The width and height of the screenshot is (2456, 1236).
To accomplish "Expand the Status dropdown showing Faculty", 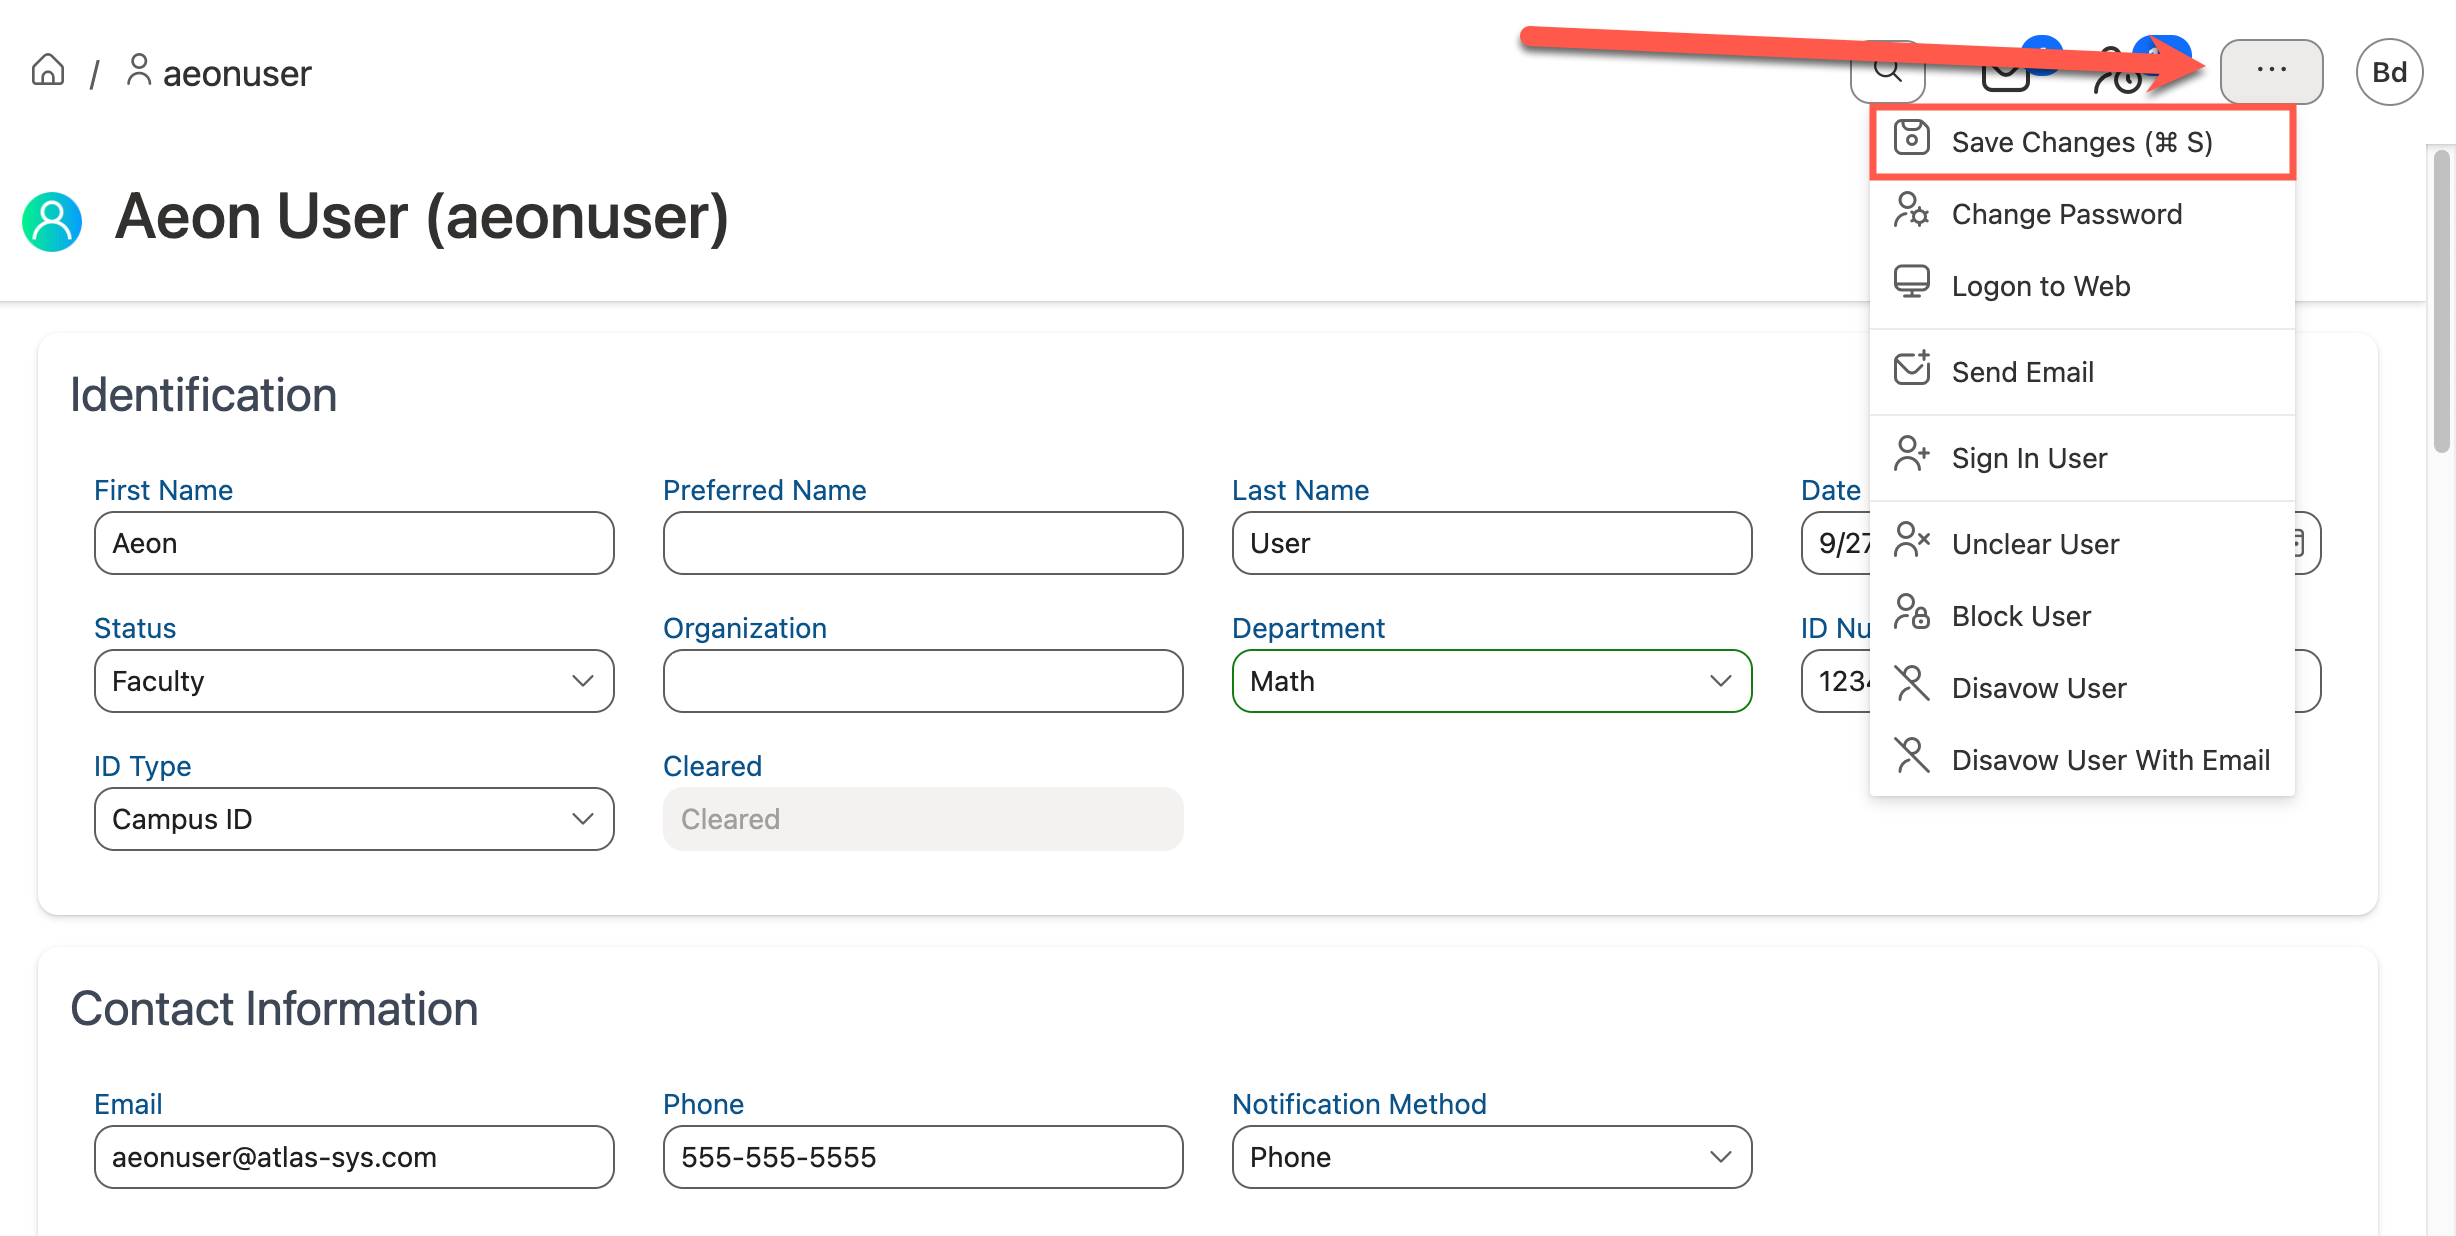I will pyautogui.click(x=354, y=681).
